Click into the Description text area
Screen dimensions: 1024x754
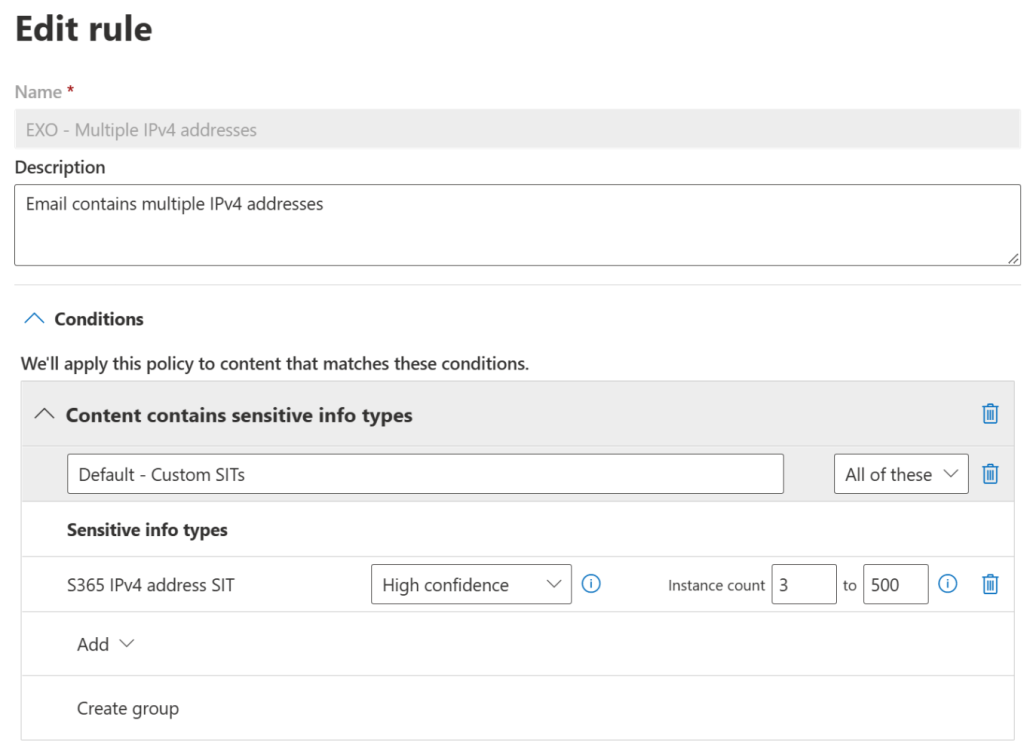tap(517, 225)
